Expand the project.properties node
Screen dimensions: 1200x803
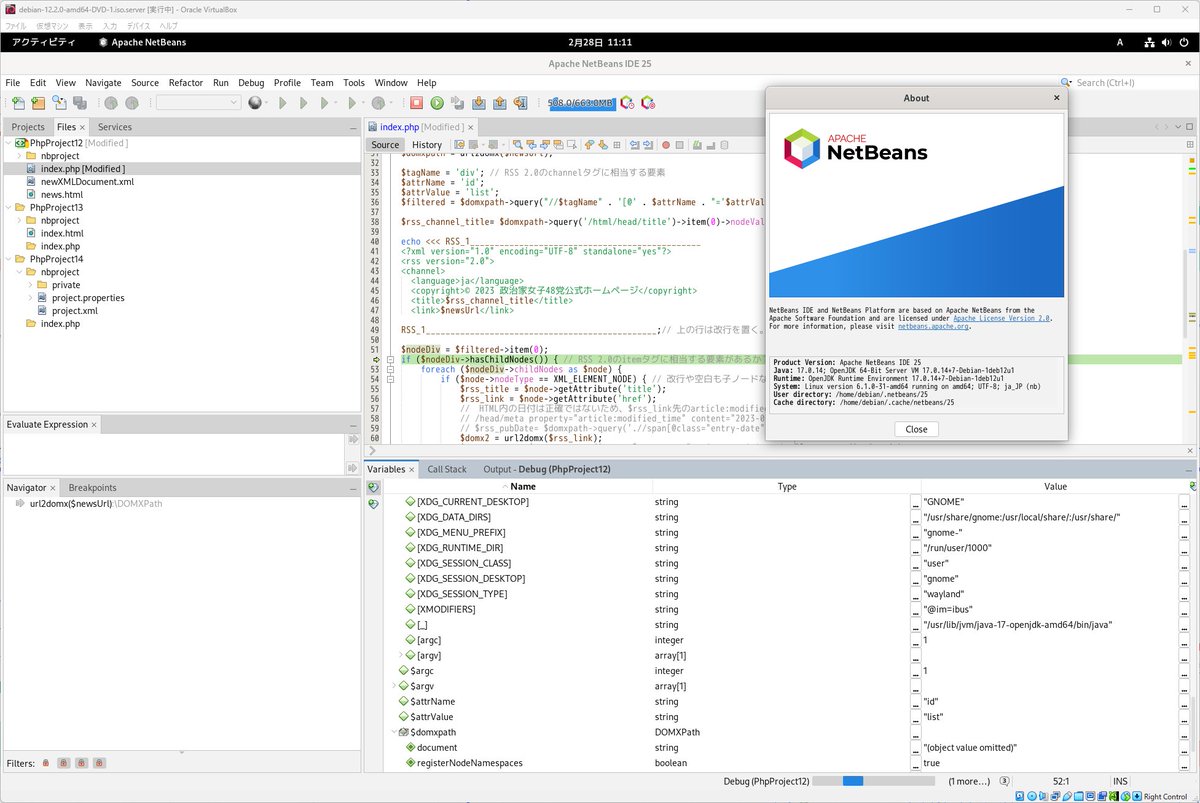(x=29, y=298)
